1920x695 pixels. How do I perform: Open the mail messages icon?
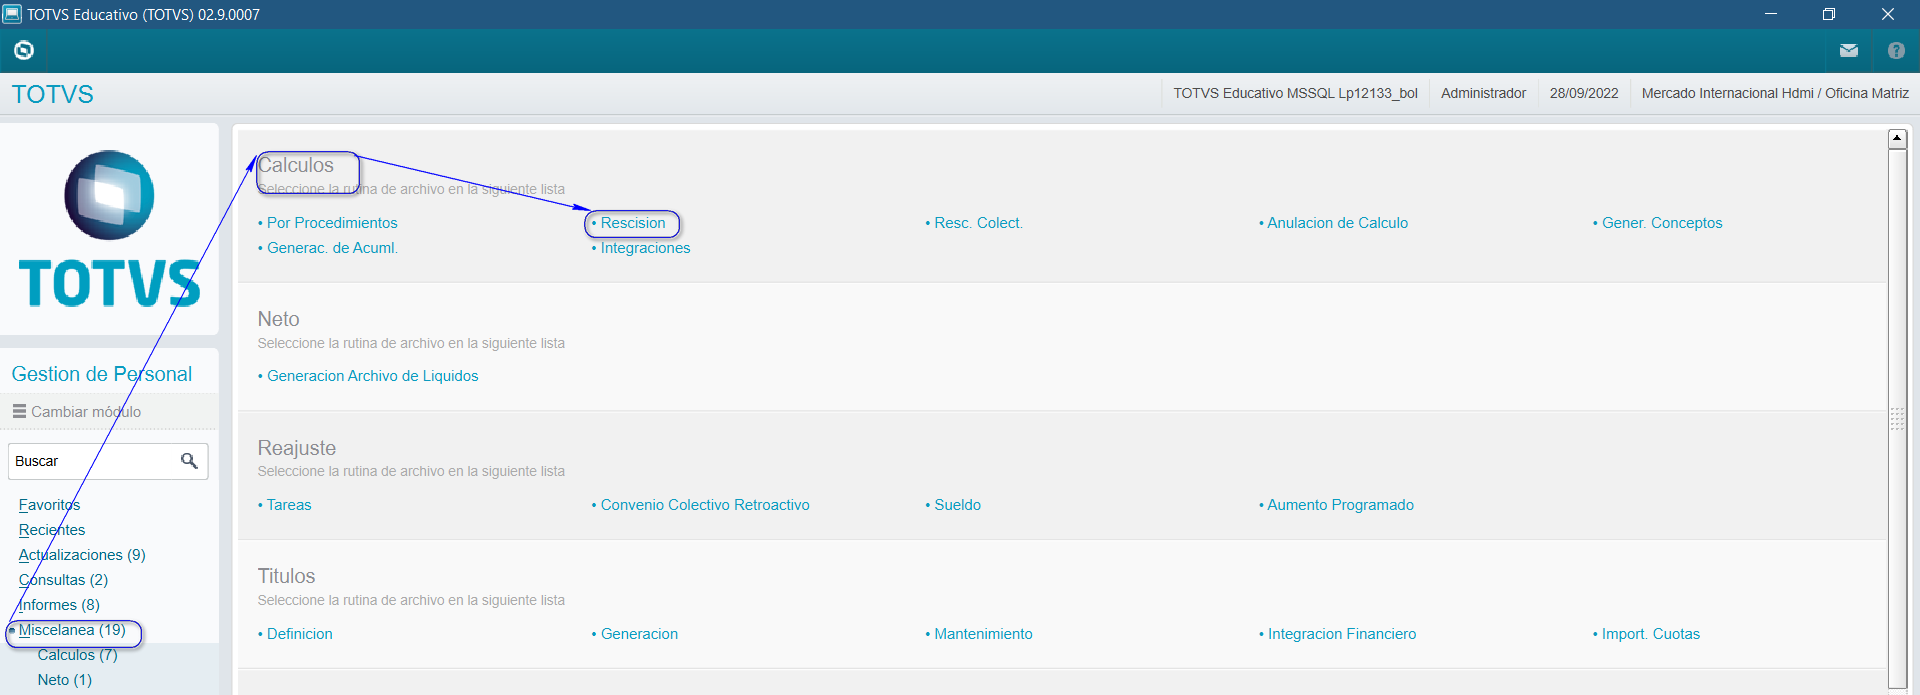(x=1848, y=50)
